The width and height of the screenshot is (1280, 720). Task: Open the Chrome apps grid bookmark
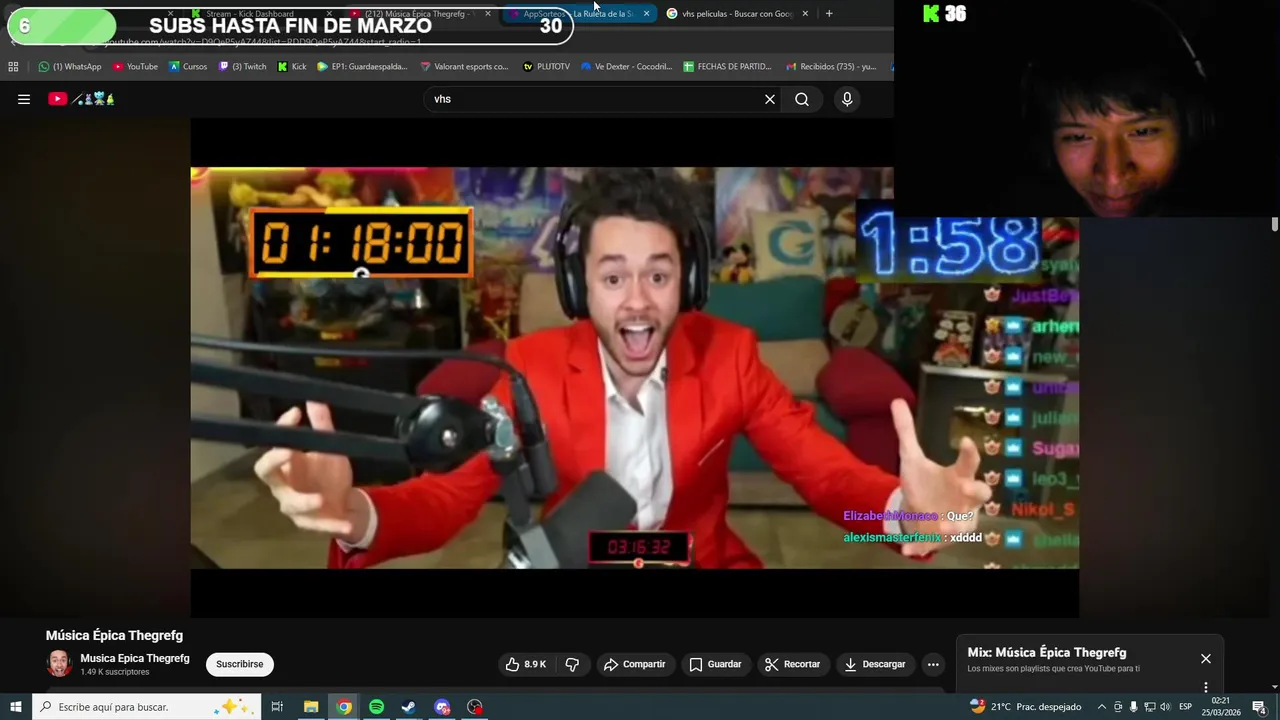click(13, 67)
